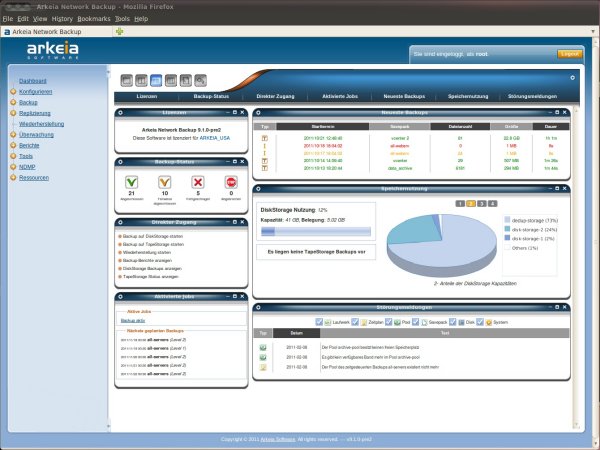Click type icon of data_archive backup row

click(x=264, y=168)
